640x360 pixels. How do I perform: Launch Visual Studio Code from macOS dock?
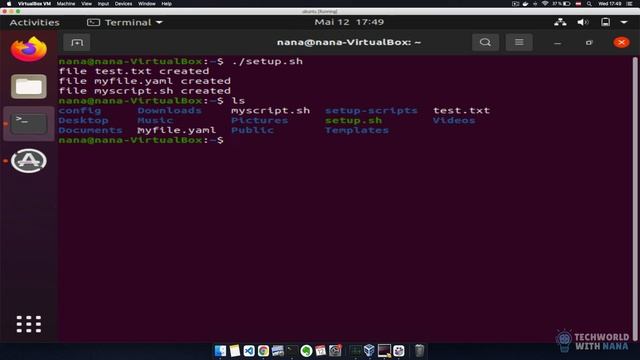[249, 351]
